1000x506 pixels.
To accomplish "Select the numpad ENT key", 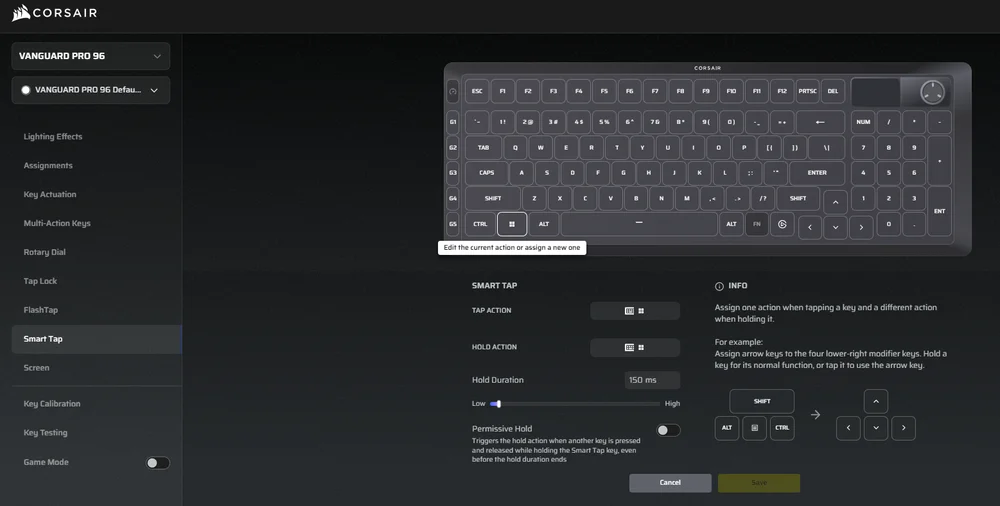I will [939, 211].
